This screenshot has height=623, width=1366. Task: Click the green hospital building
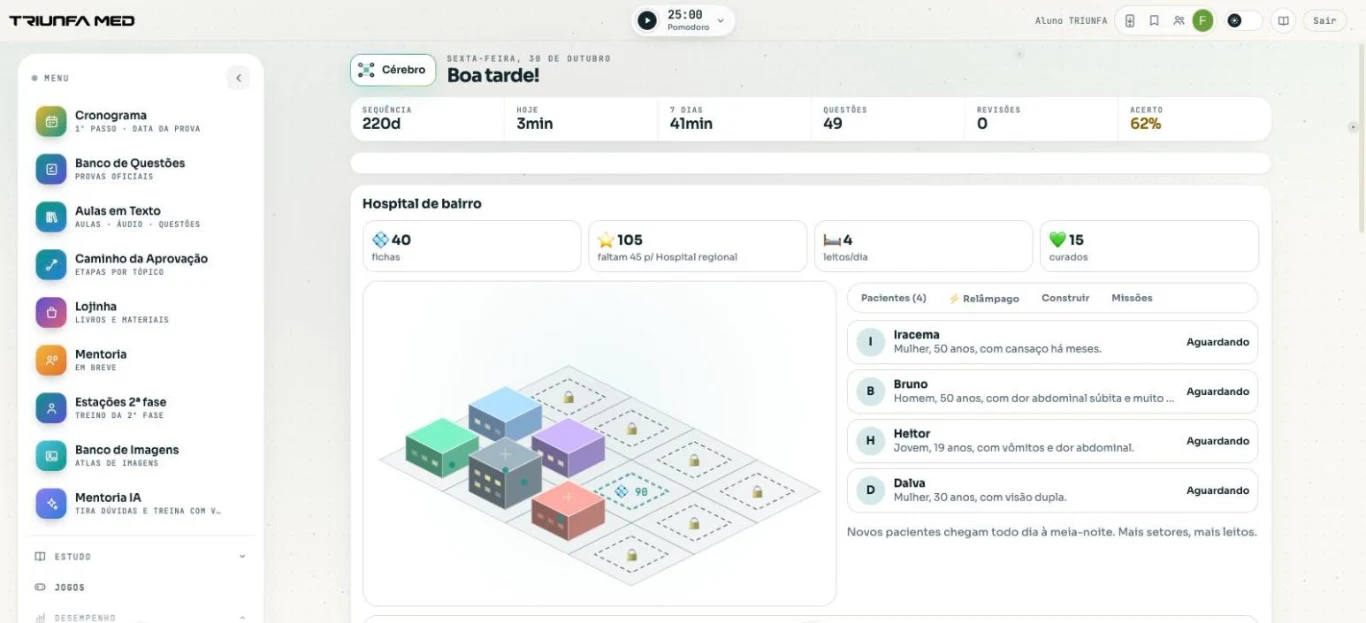[x=441, y=447]
